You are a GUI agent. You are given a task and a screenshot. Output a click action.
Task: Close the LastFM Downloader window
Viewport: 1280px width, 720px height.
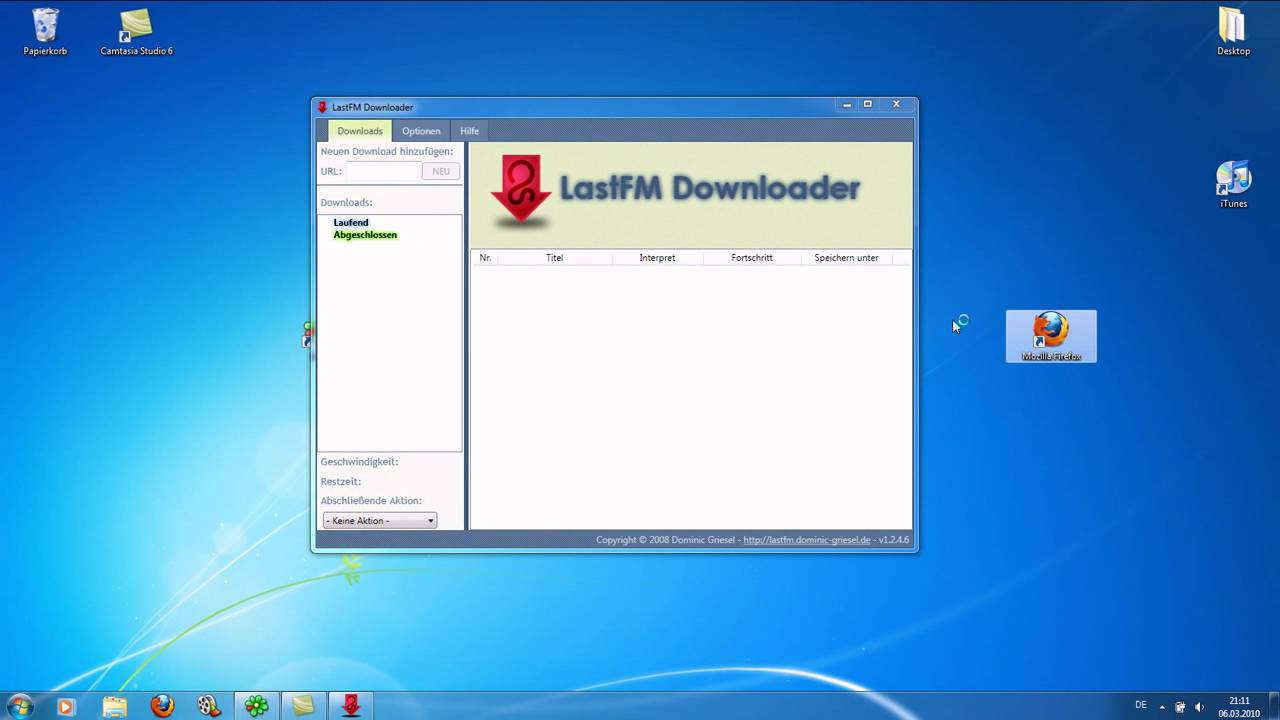click(x=896, y=104)
